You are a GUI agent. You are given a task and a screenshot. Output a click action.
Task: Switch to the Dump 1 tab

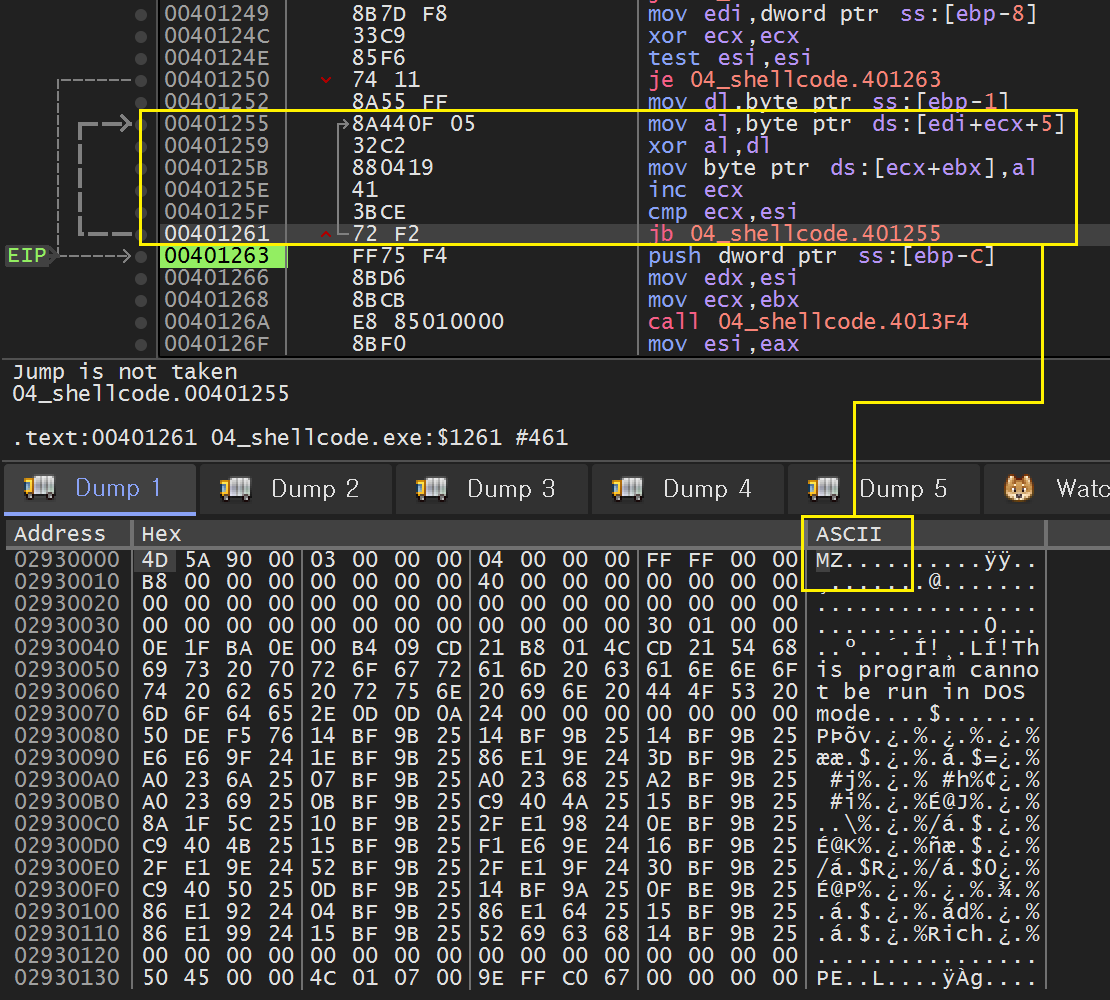[100, 488]
